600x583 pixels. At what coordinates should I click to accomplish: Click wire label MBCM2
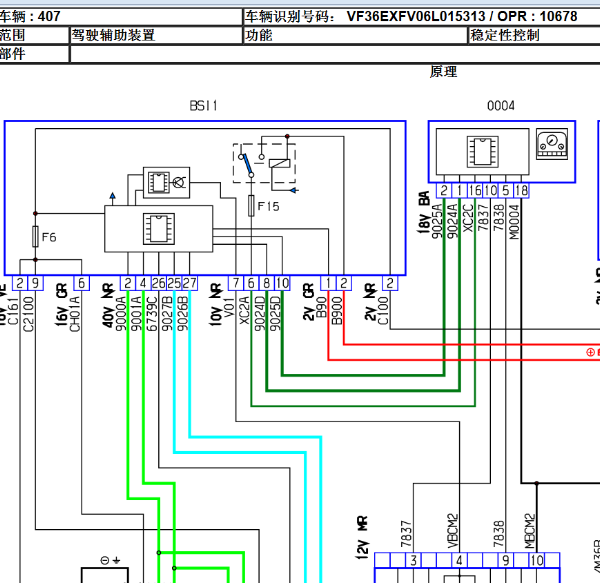click(529, 531)
